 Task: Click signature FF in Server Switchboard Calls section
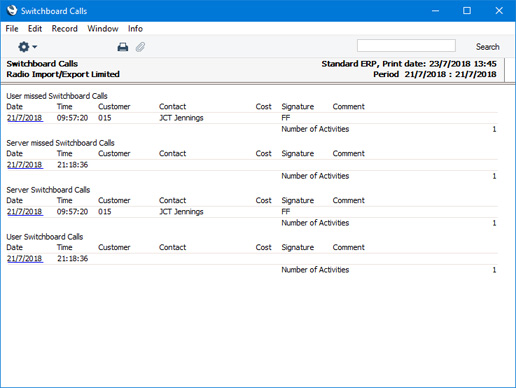pos(286,212)
